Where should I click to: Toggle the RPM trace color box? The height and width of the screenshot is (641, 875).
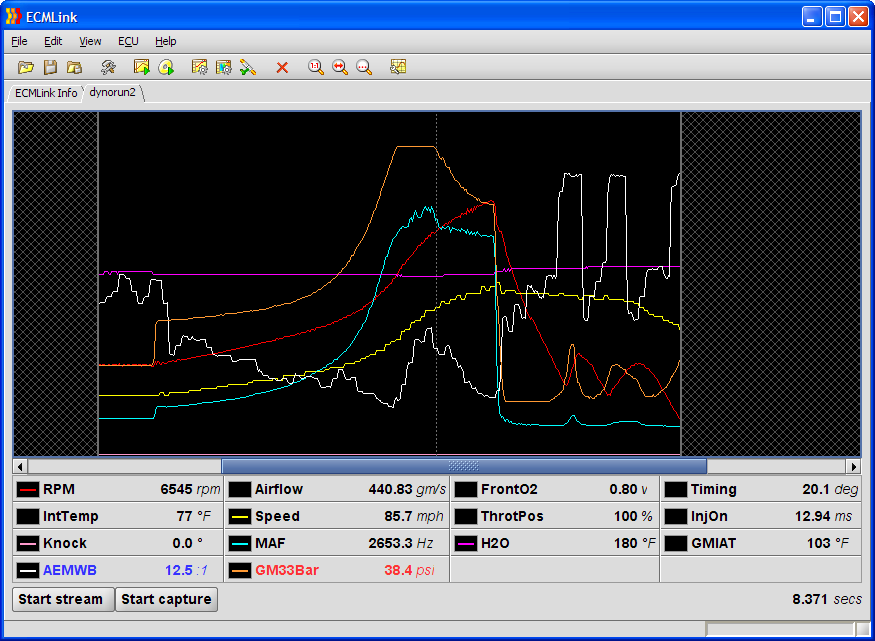point(28,489)
